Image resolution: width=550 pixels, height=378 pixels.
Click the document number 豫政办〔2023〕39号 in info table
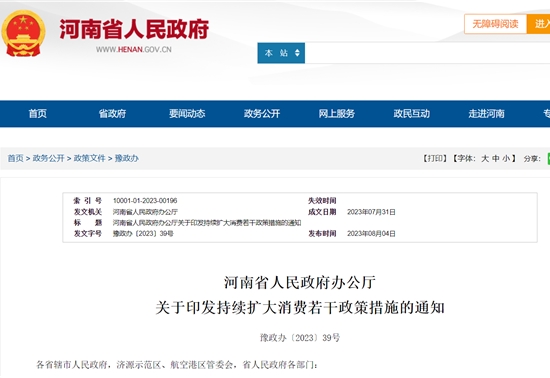143,234
